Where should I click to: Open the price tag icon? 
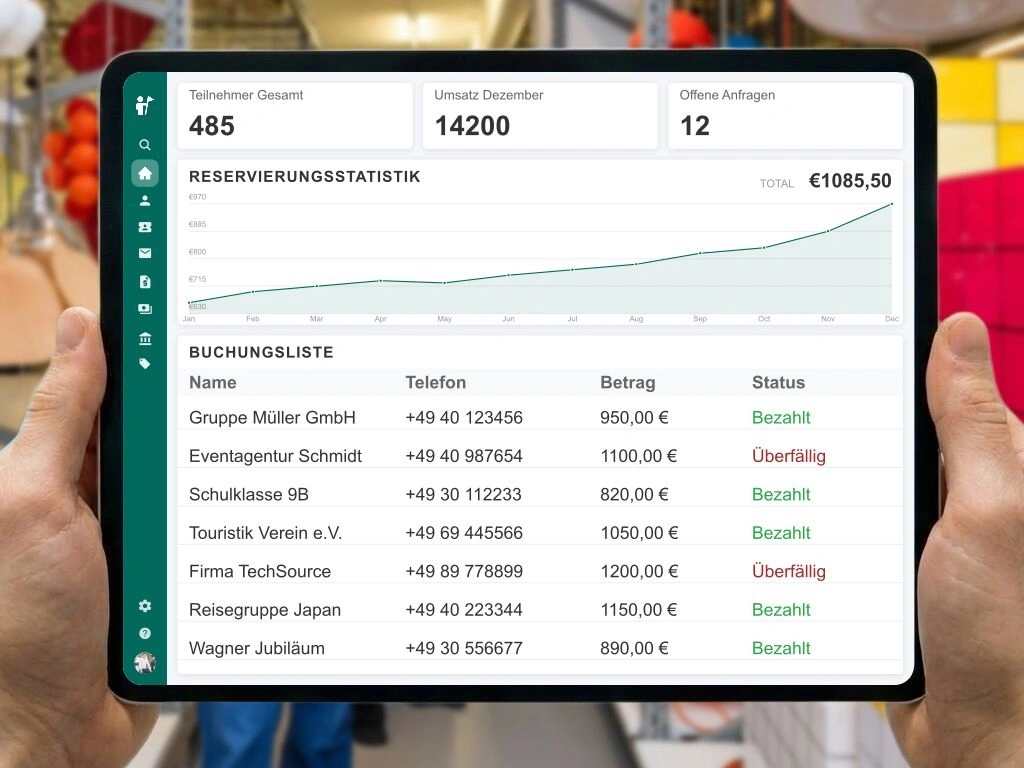click(x=145, y=364)
